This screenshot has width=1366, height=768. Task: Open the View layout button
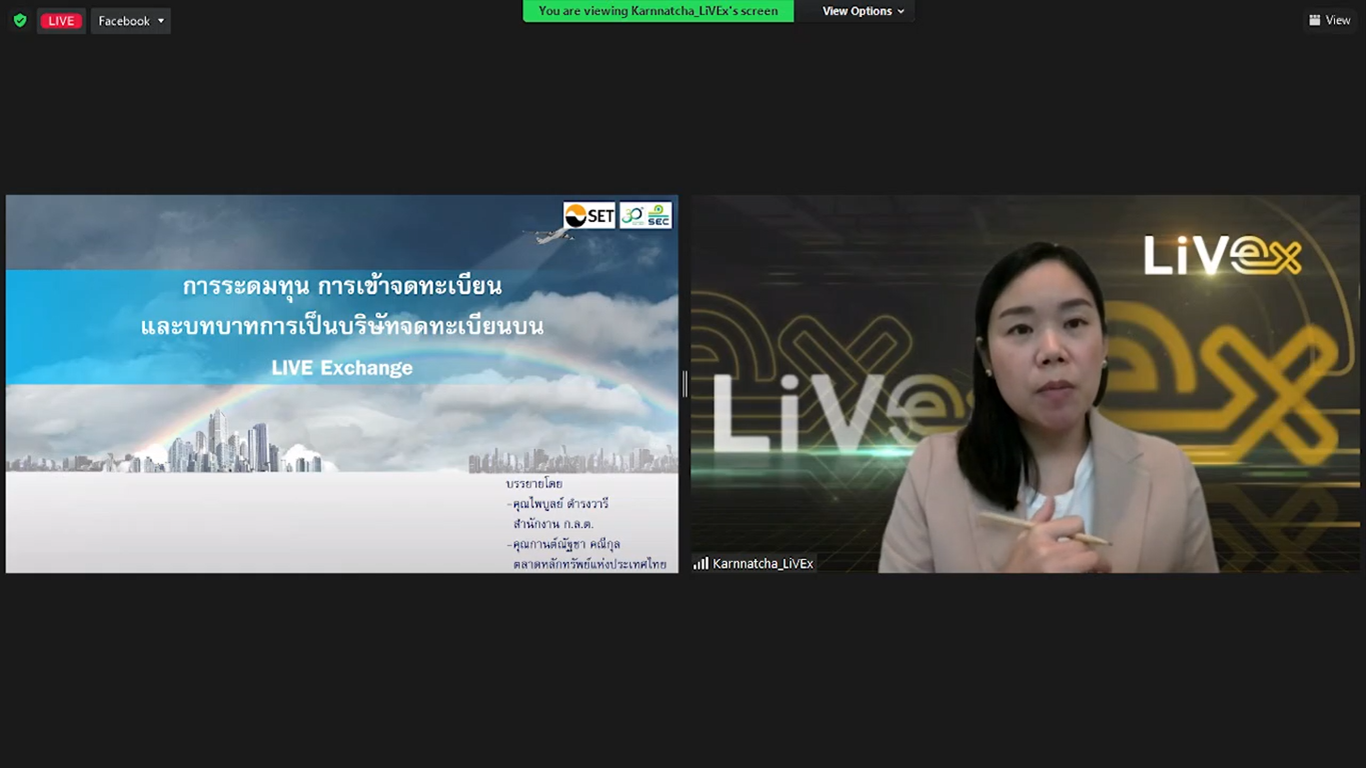coord(1330,20)
